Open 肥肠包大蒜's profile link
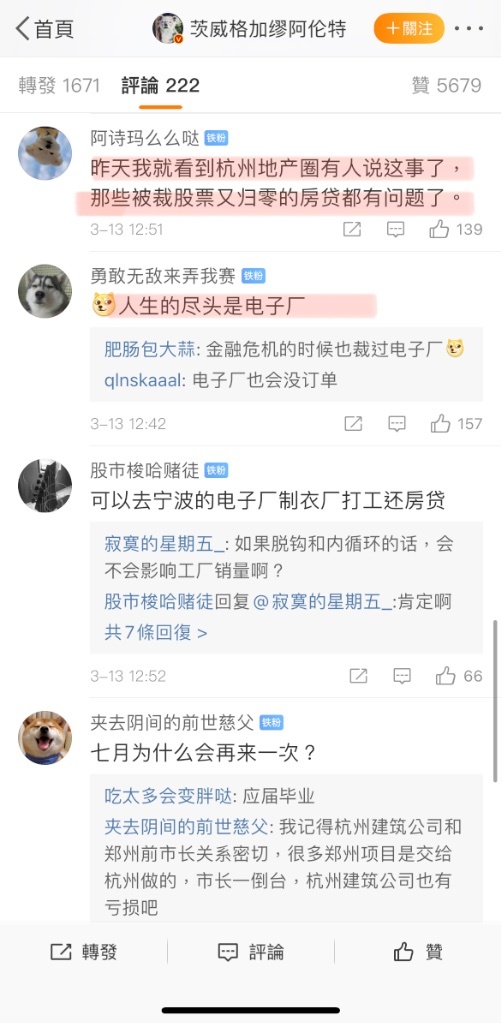 pos(149,350)
